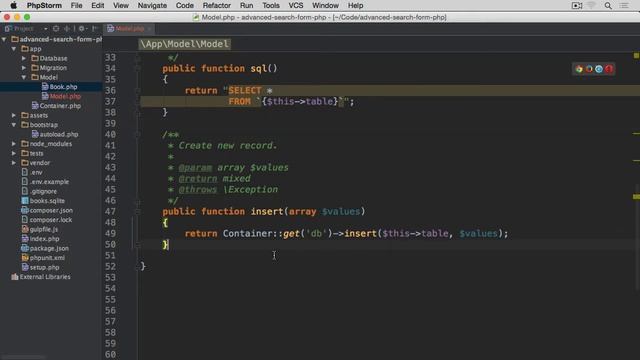Close the Model.php editor tab
Screen dimensions: 640x360
pyautogui.click(x=149, y=29)
